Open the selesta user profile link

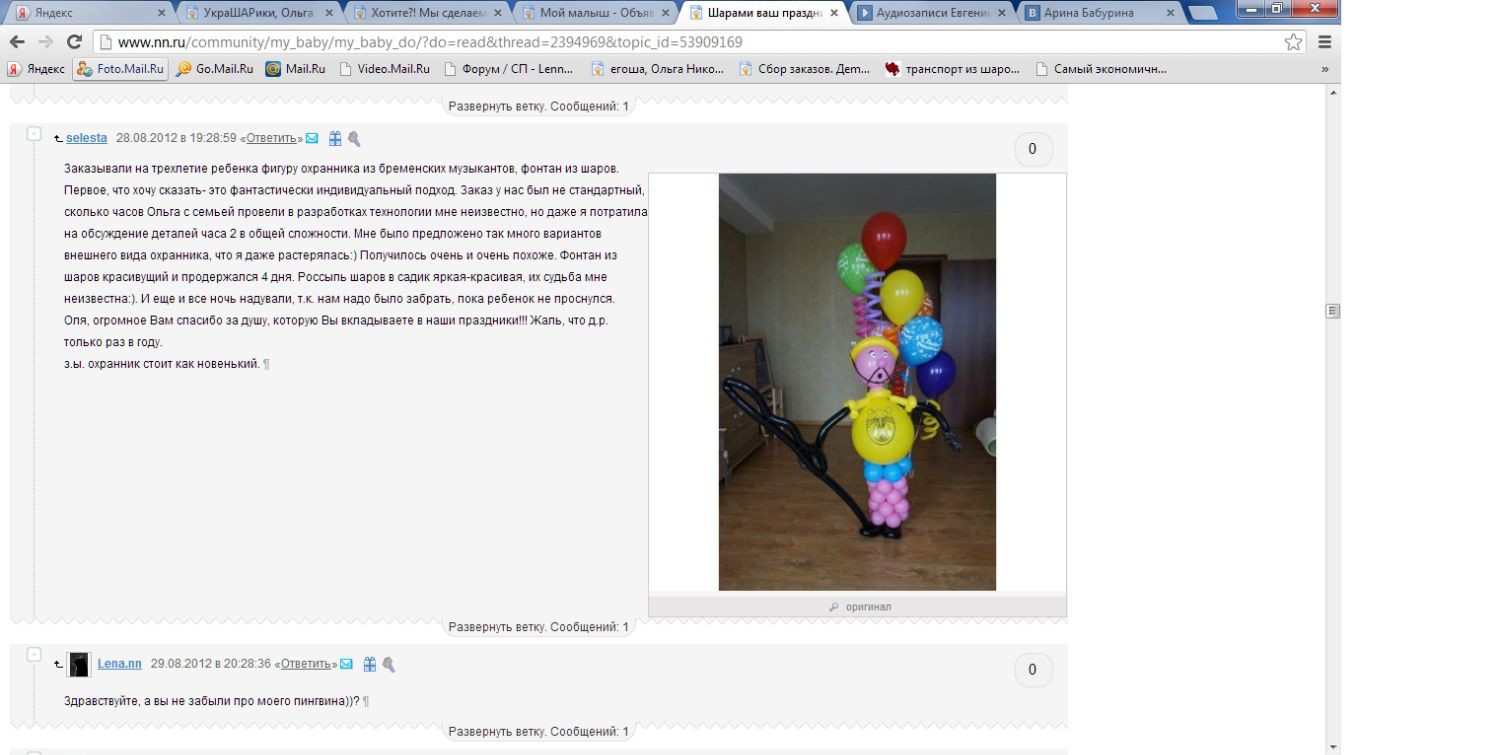86,138
